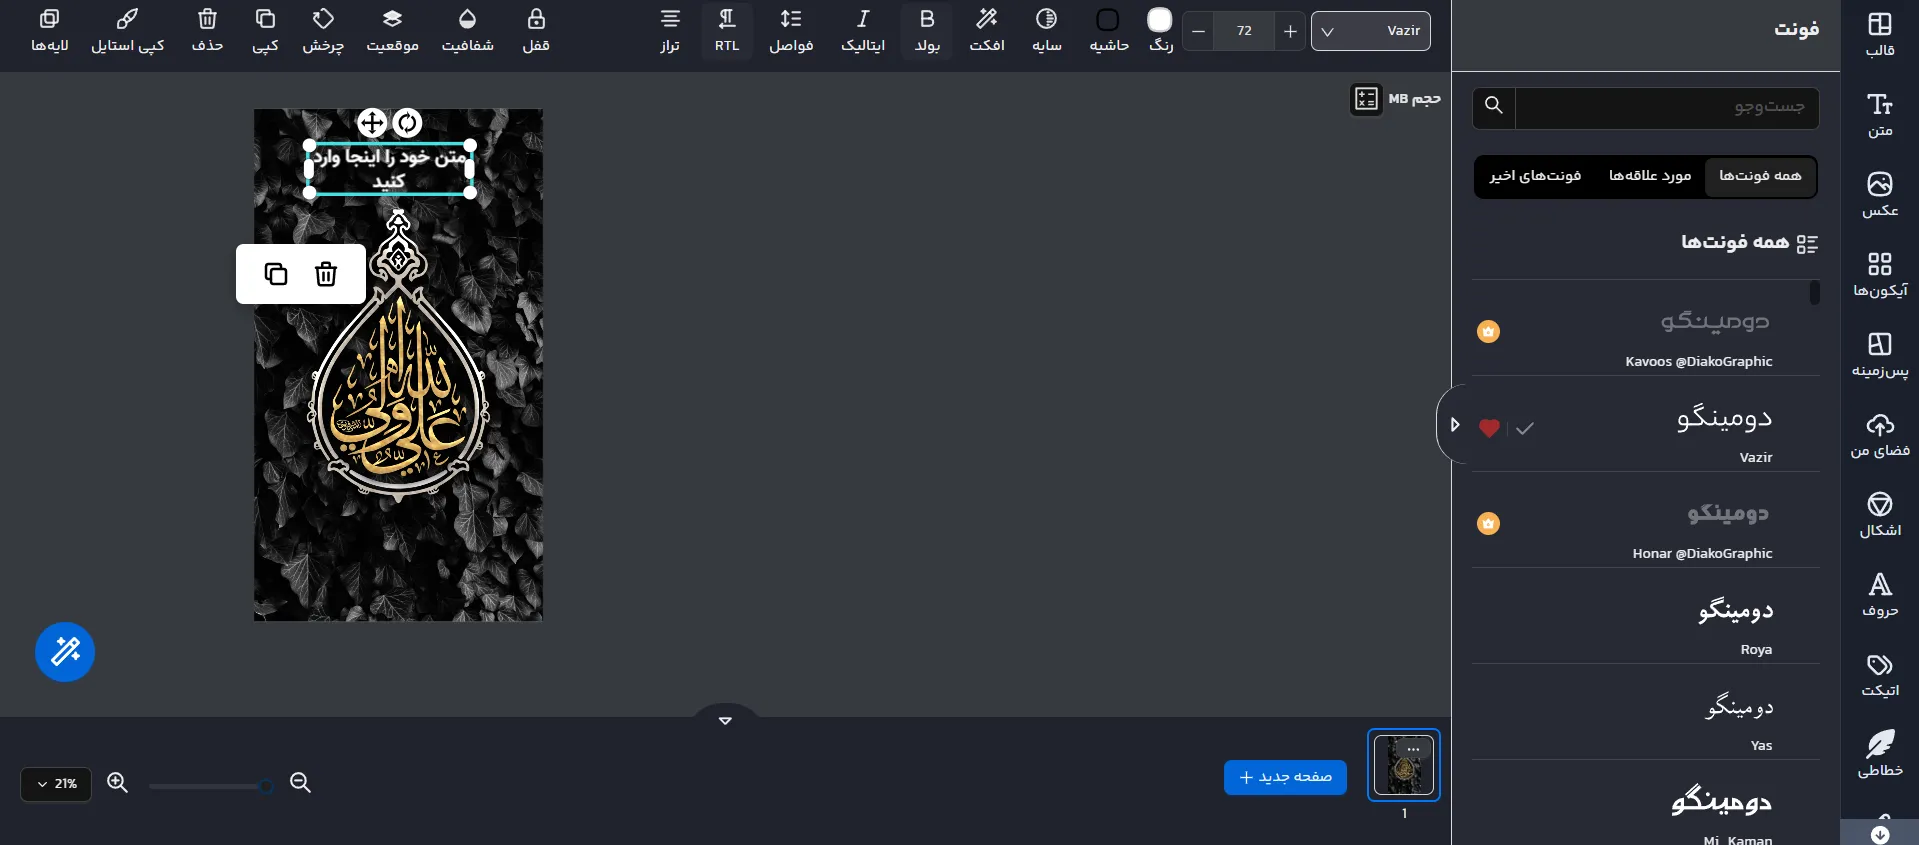Open the حاشیه (outline) color swatch

(1108, 20)
